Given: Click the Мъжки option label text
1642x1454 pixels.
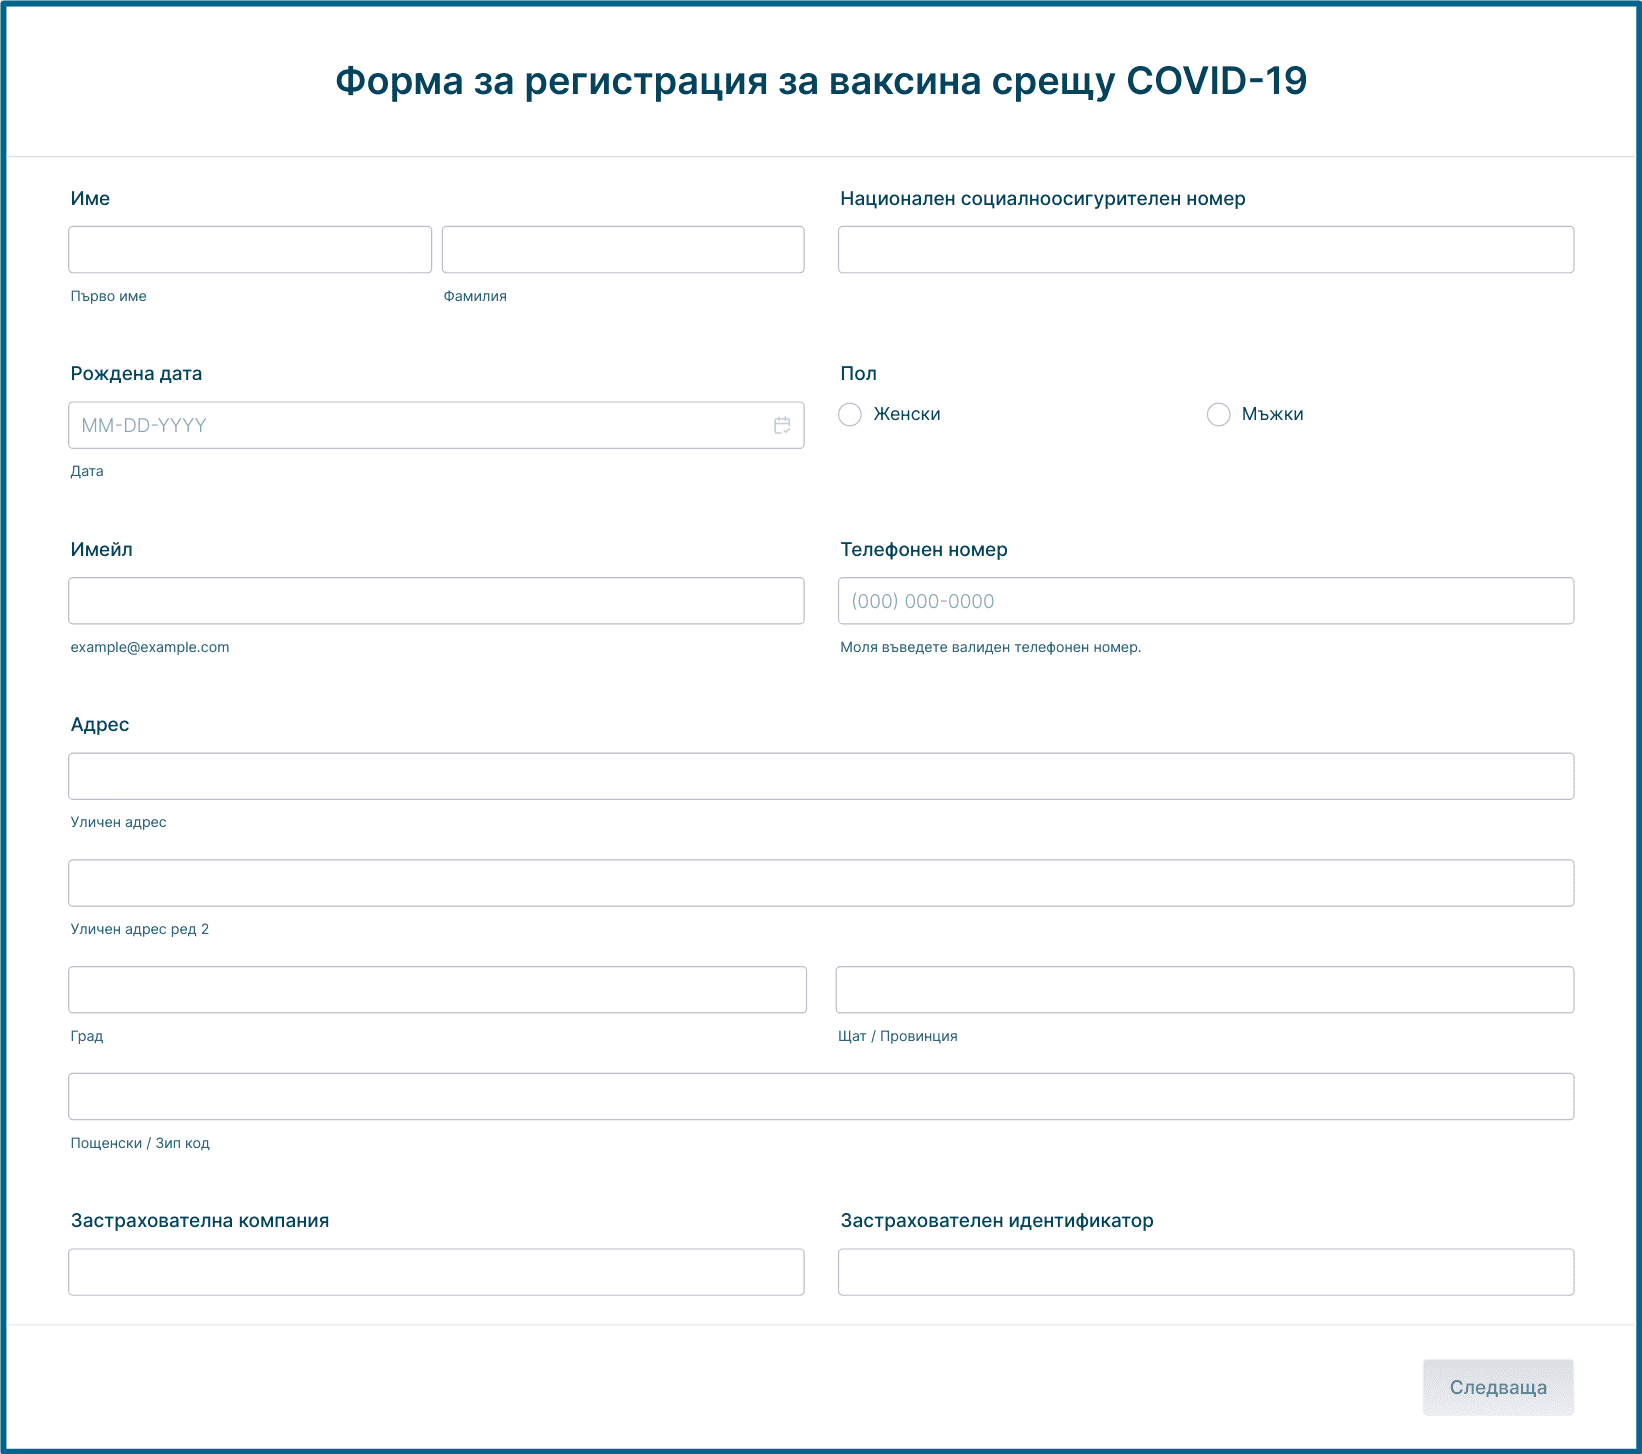Looking at the screenshot, I should click(1272, 414).
